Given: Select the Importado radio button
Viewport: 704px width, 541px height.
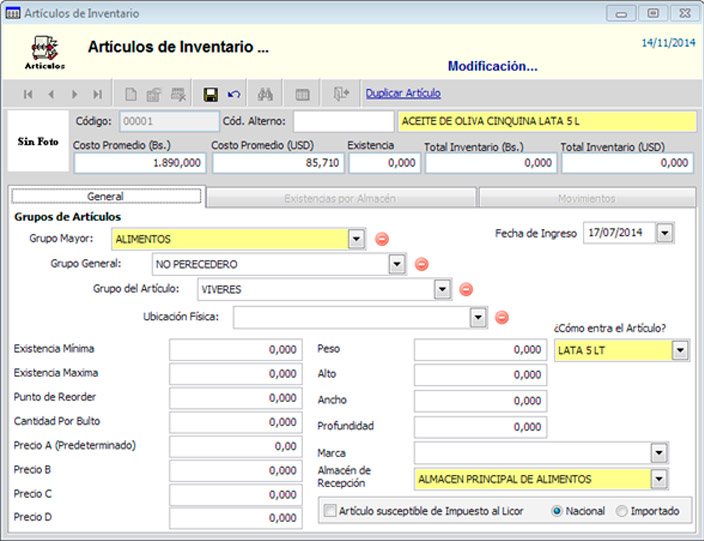Looking at the screenshot, I should (622, 511).
